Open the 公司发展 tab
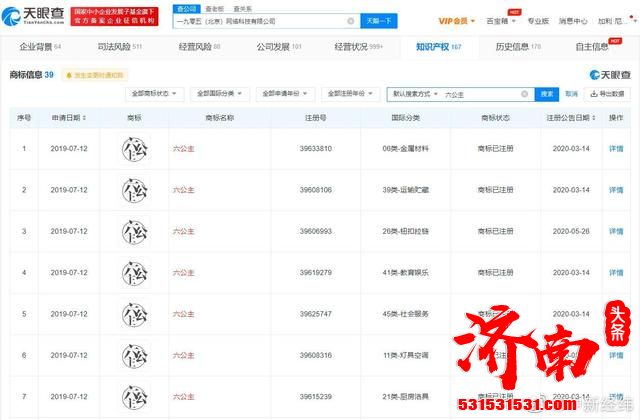 point(279,47)
